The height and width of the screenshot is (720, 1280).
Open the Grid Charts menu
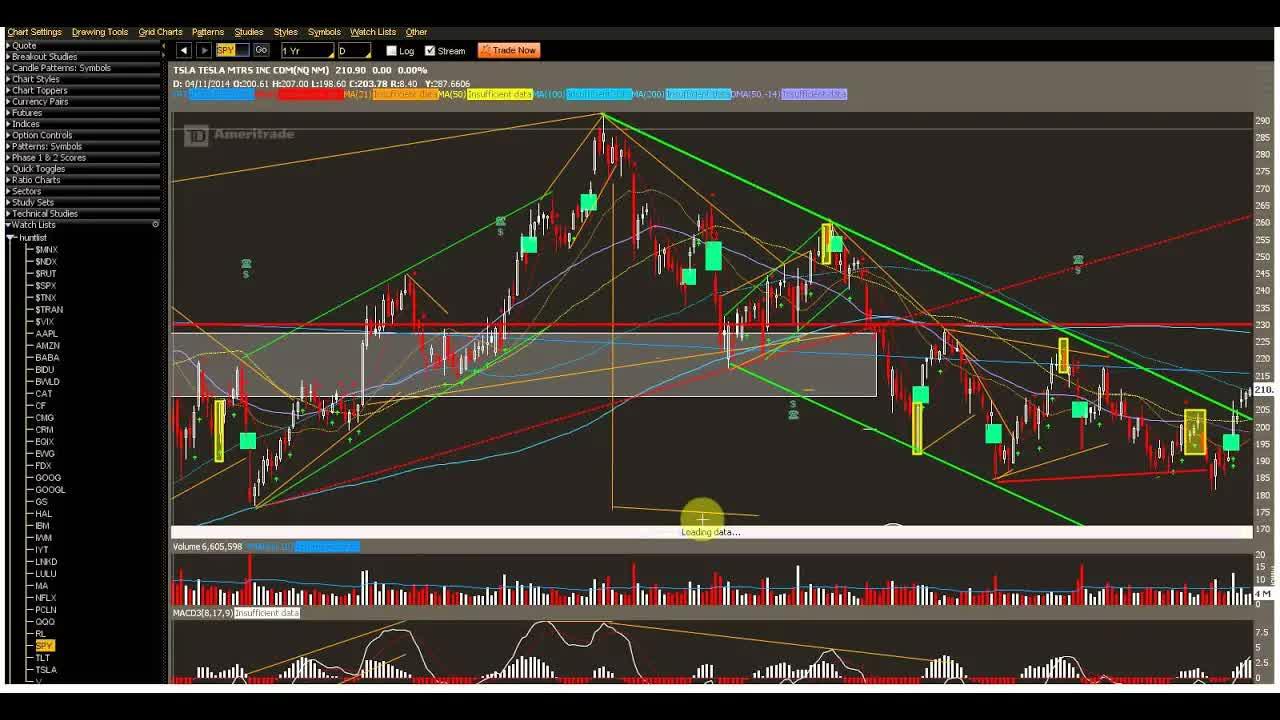pyautogui.click(x=160, y=32)
